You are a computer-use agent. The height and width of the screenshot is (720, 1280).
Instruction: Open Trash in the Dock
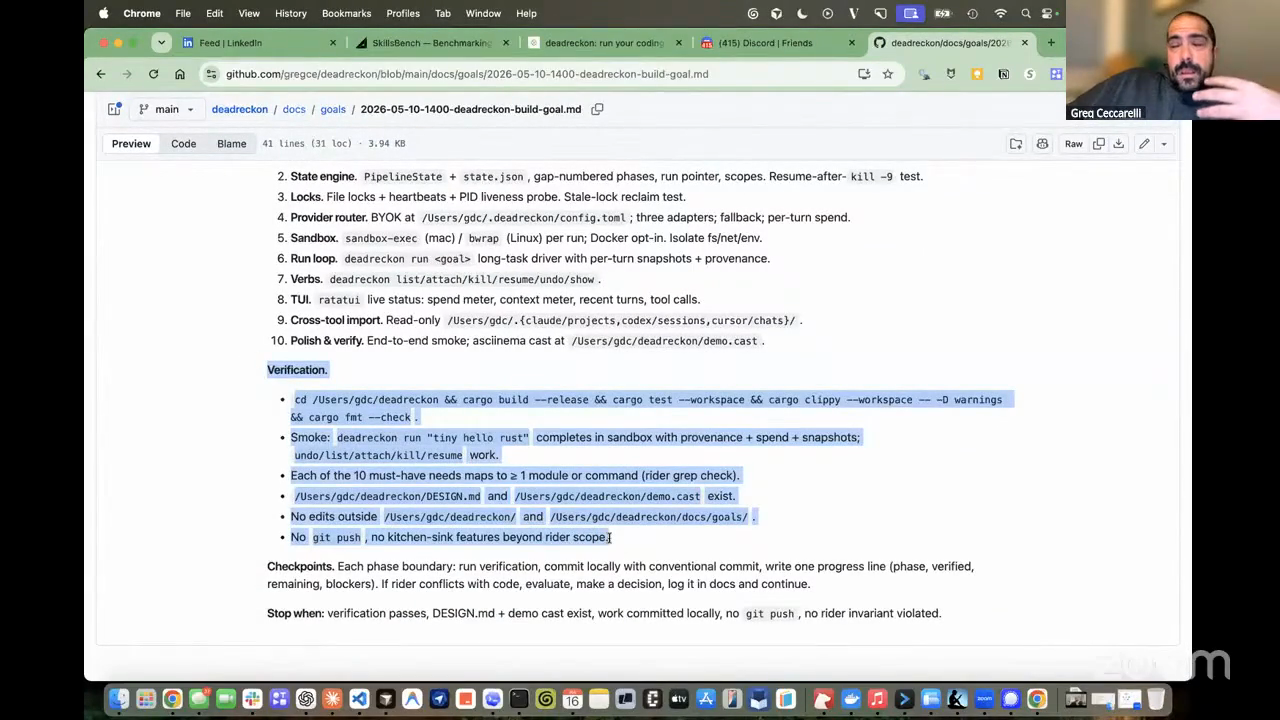point(1156,699)
